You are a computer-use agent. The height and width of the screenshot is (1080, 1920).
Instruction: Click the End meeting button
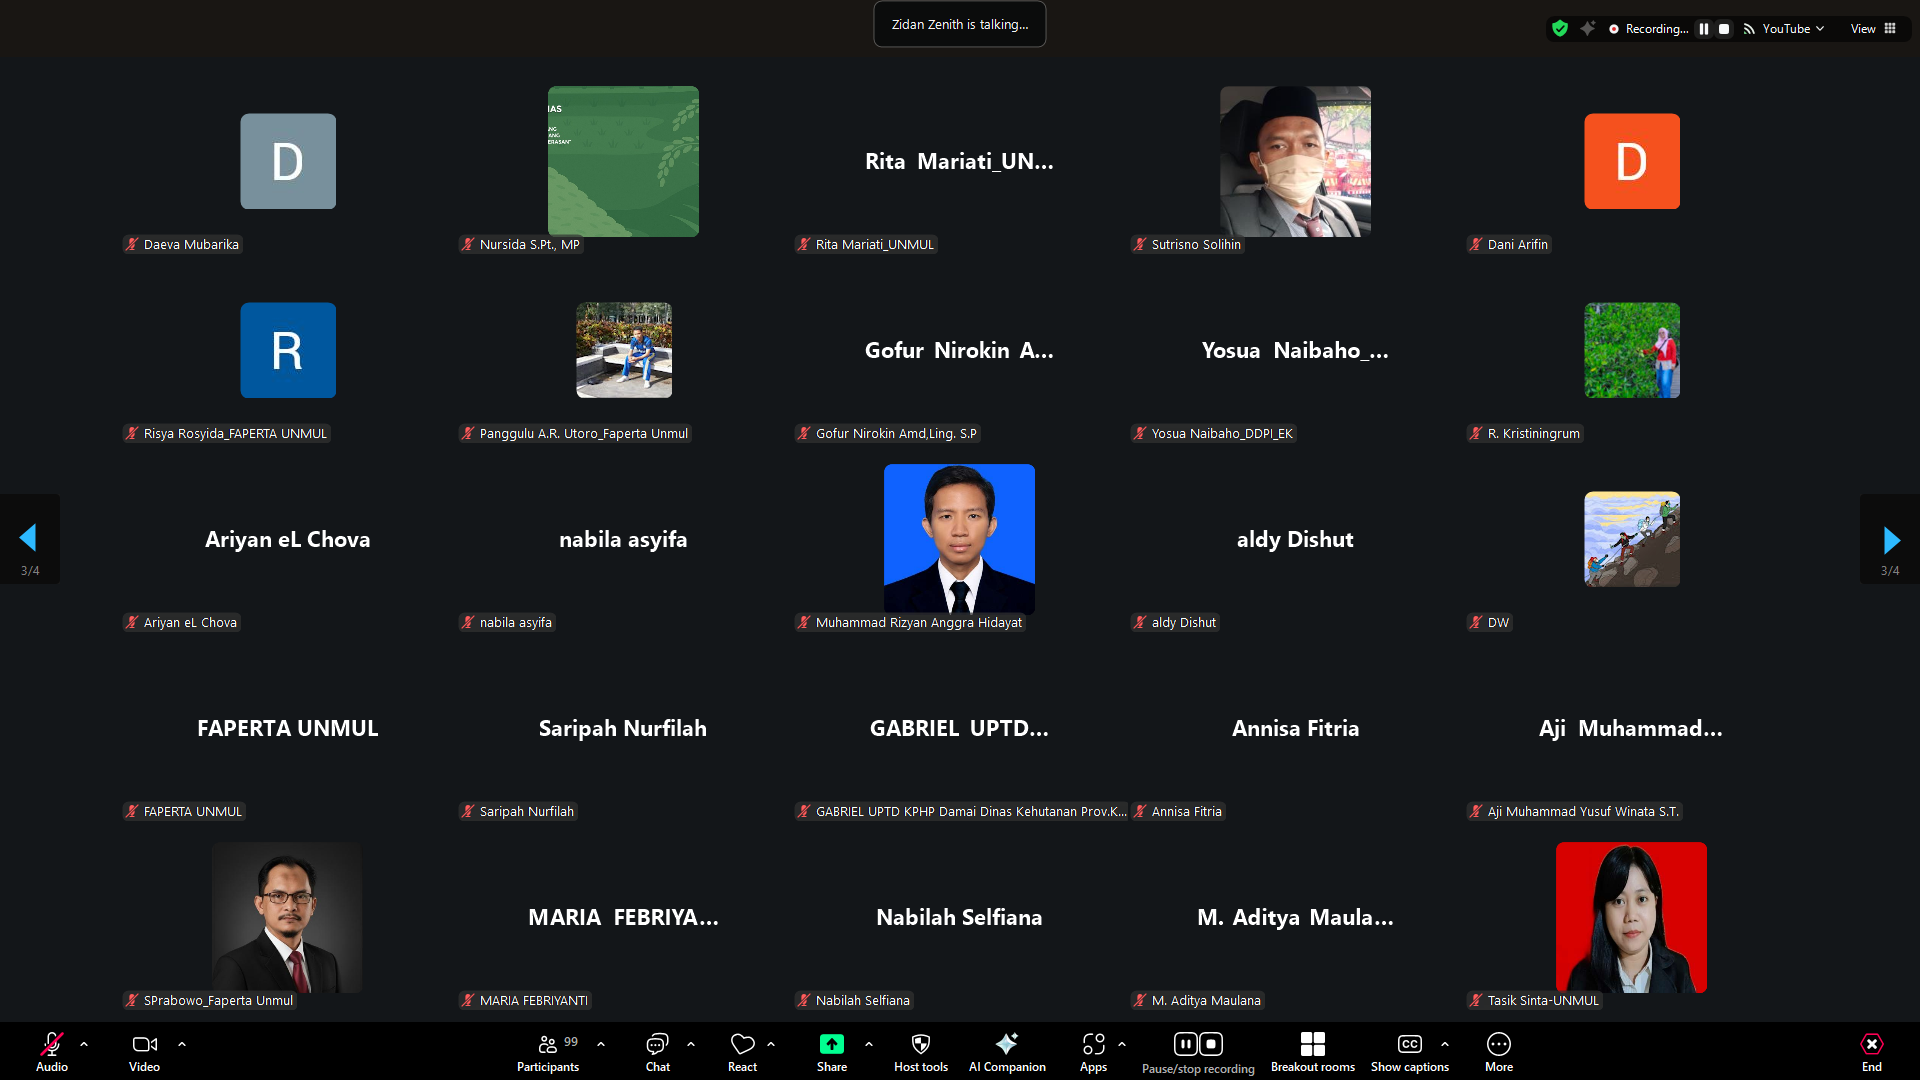coord(1871,1051)
